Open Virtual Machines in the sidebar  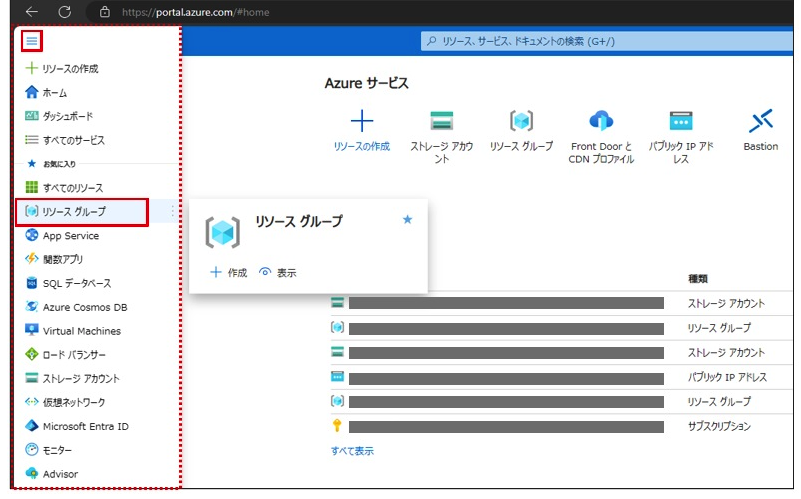pyautogui.click(x=81, y=331)
